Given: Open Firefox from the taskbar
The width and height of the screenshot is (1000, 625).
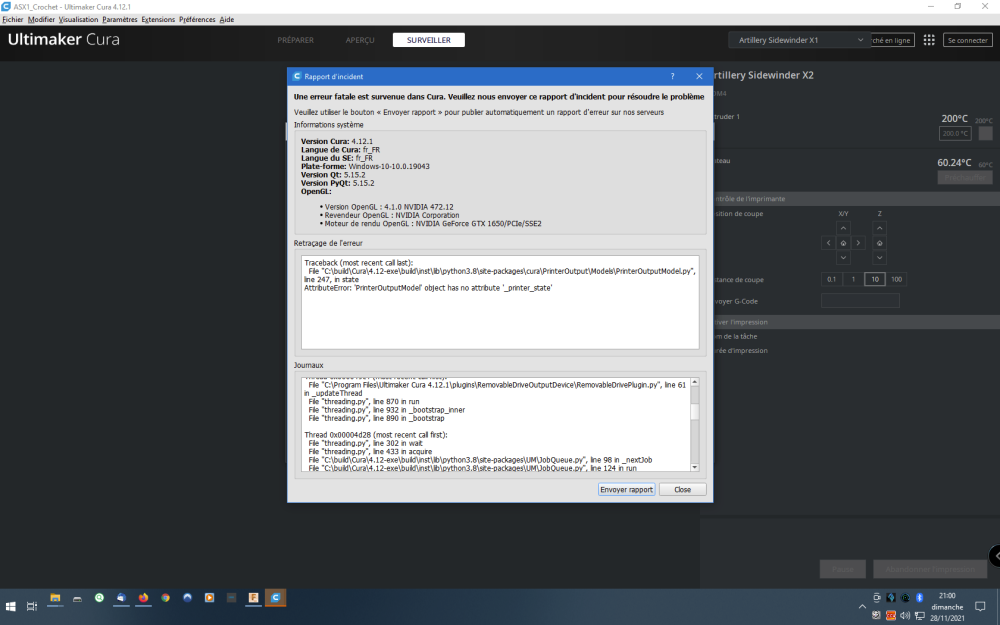Looking at the screenshot, I should (143, 598).
